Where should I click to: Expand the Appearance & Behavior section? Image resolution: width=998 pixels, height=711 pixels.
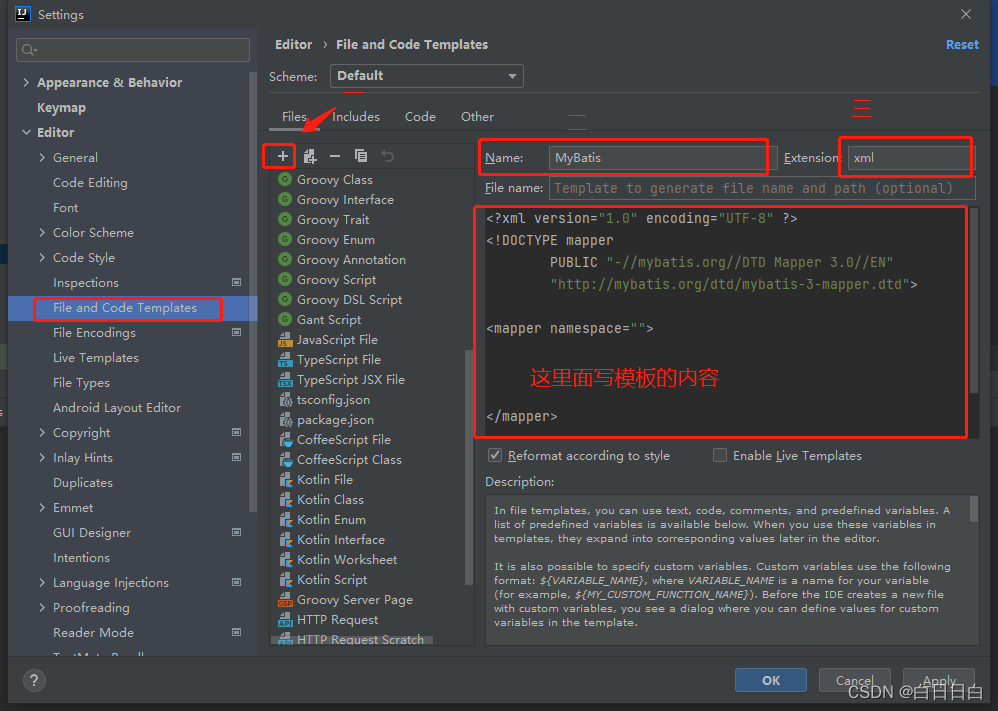pyautogui.click(x=26, y=82)
